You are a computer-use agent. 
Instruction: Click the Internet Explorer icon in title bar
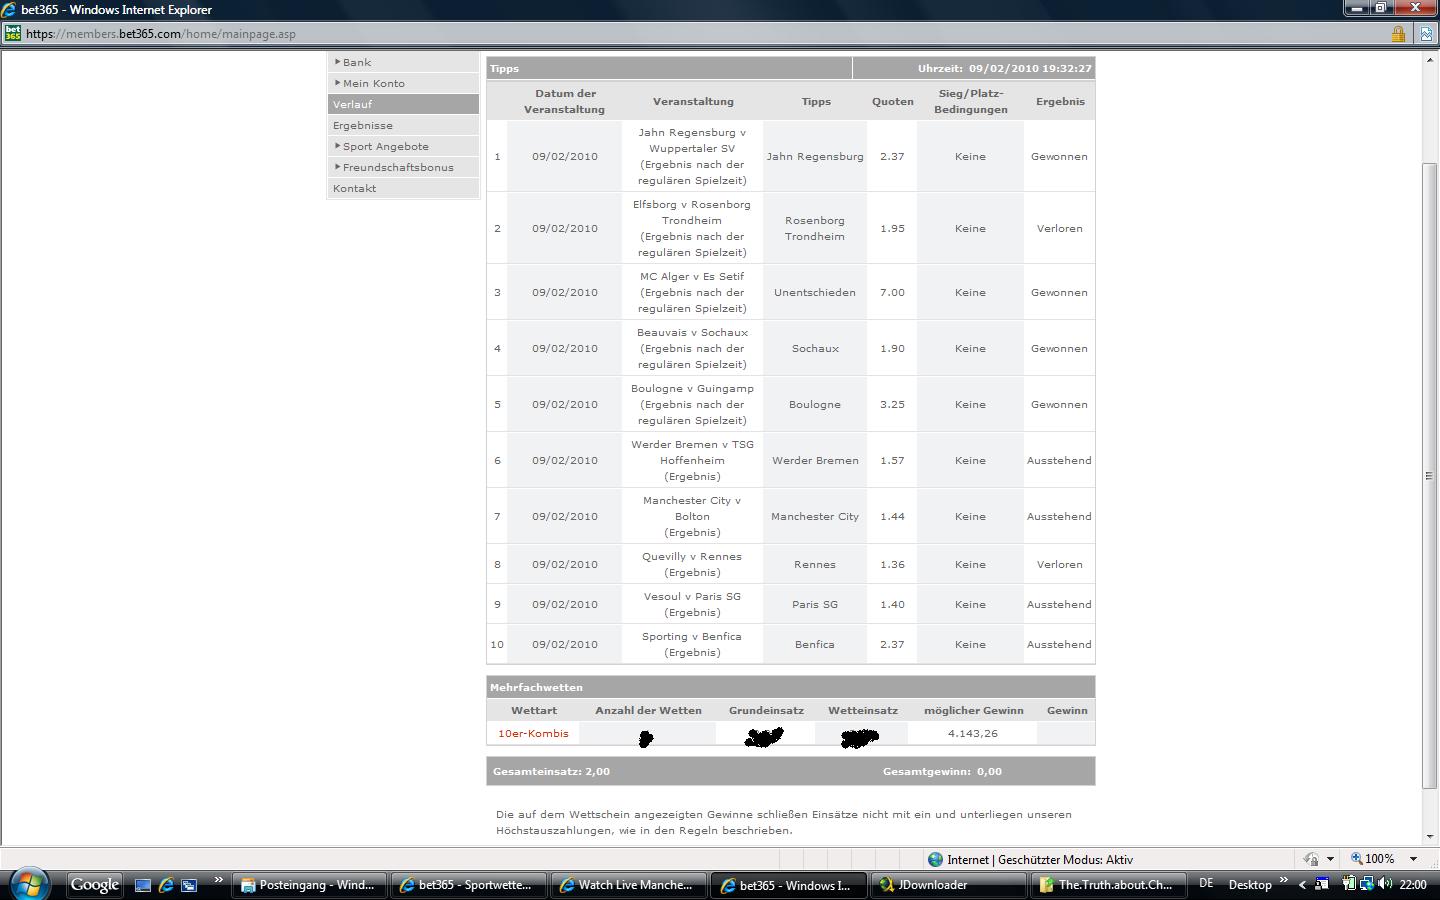9,10
